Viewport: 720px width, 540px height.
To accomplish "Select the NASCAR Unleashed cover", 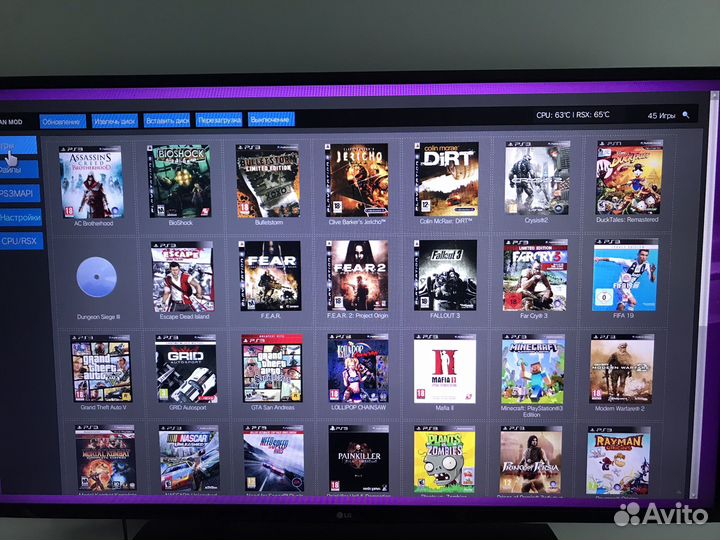I will (x=189, y=458).
